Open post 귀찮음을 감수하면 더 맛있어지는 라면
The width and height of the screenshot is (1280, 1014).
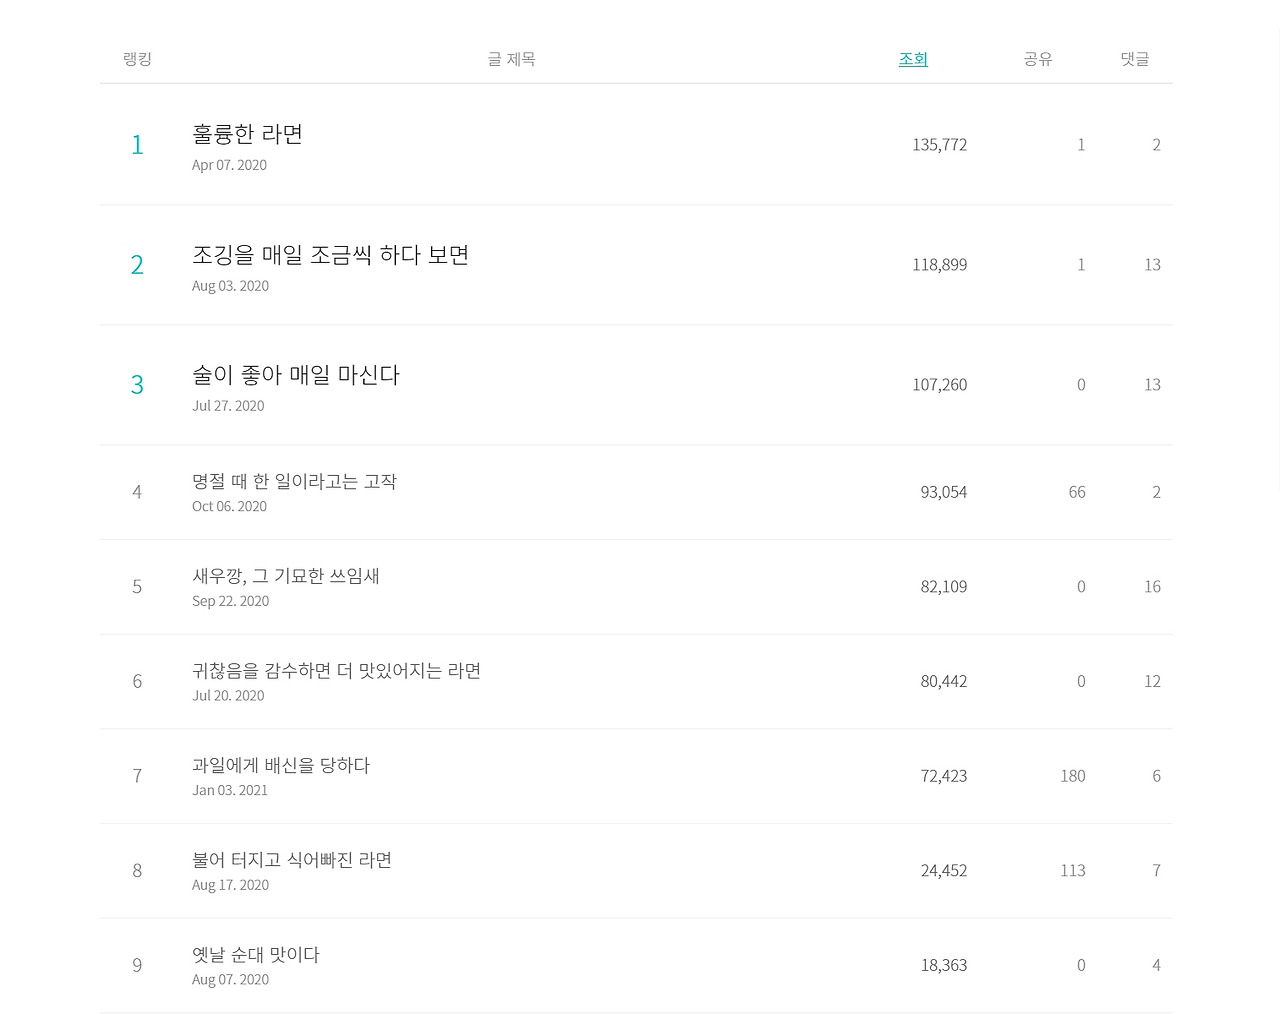[336, 670]
